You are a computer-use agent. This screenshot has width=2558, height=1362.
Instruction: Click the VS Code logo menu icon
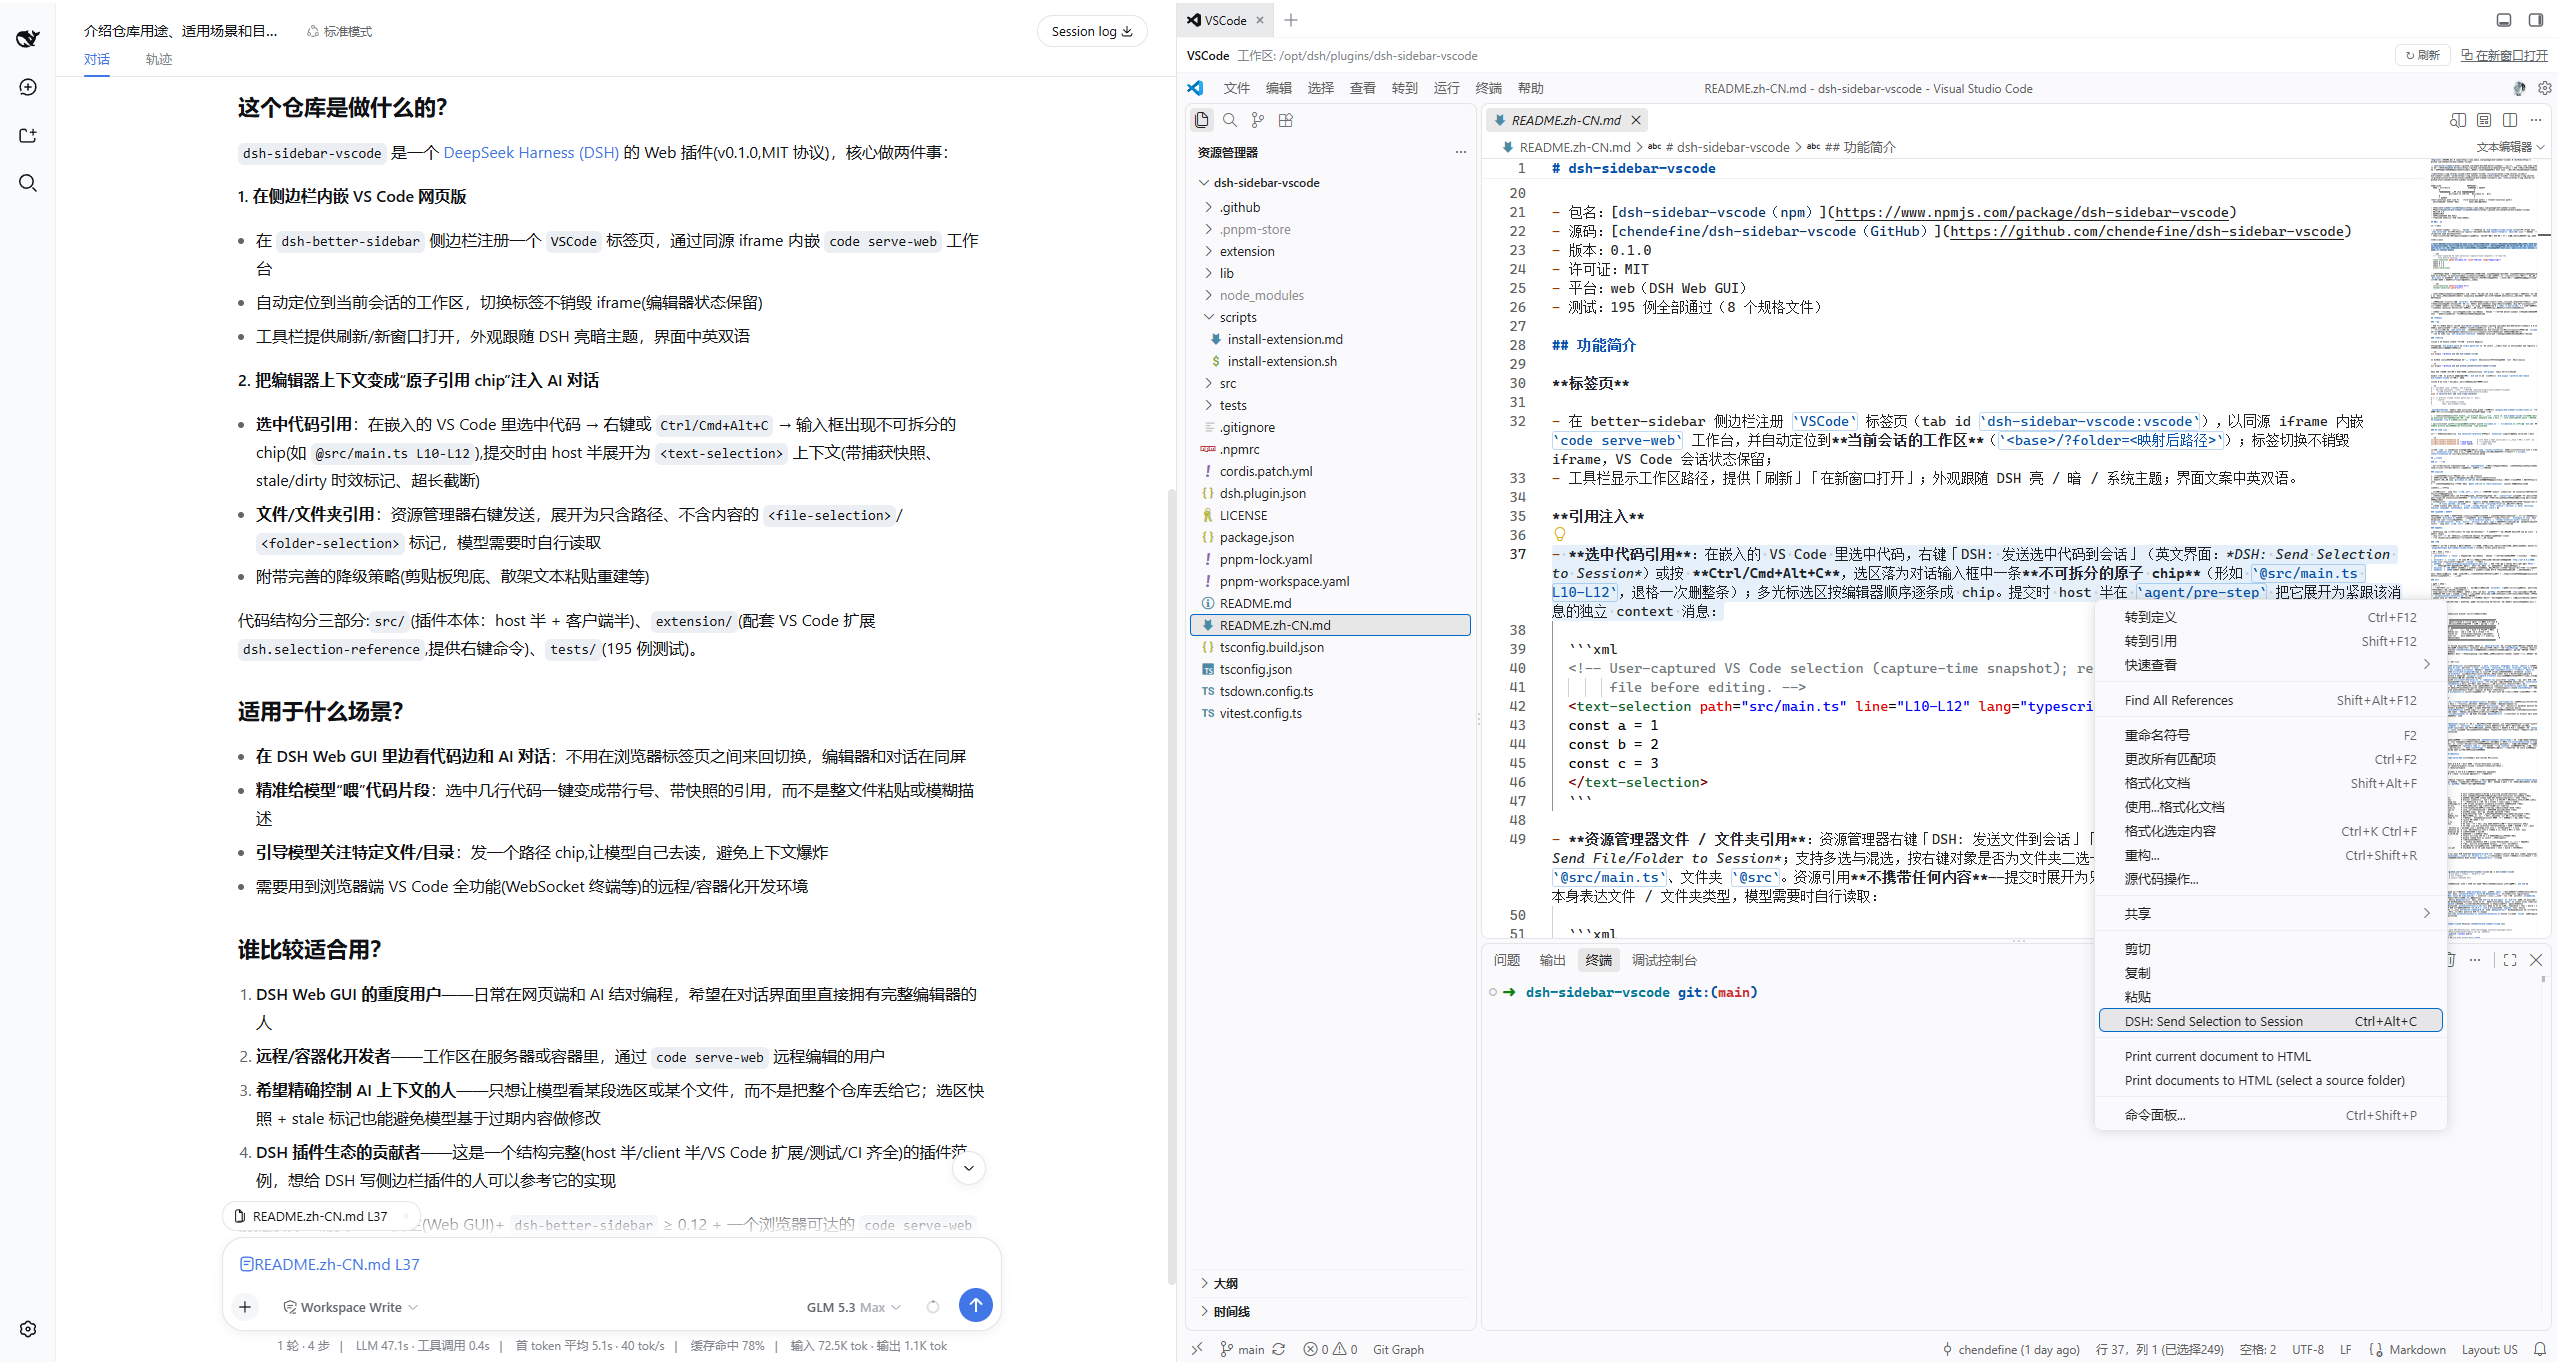click(1196, 88)
